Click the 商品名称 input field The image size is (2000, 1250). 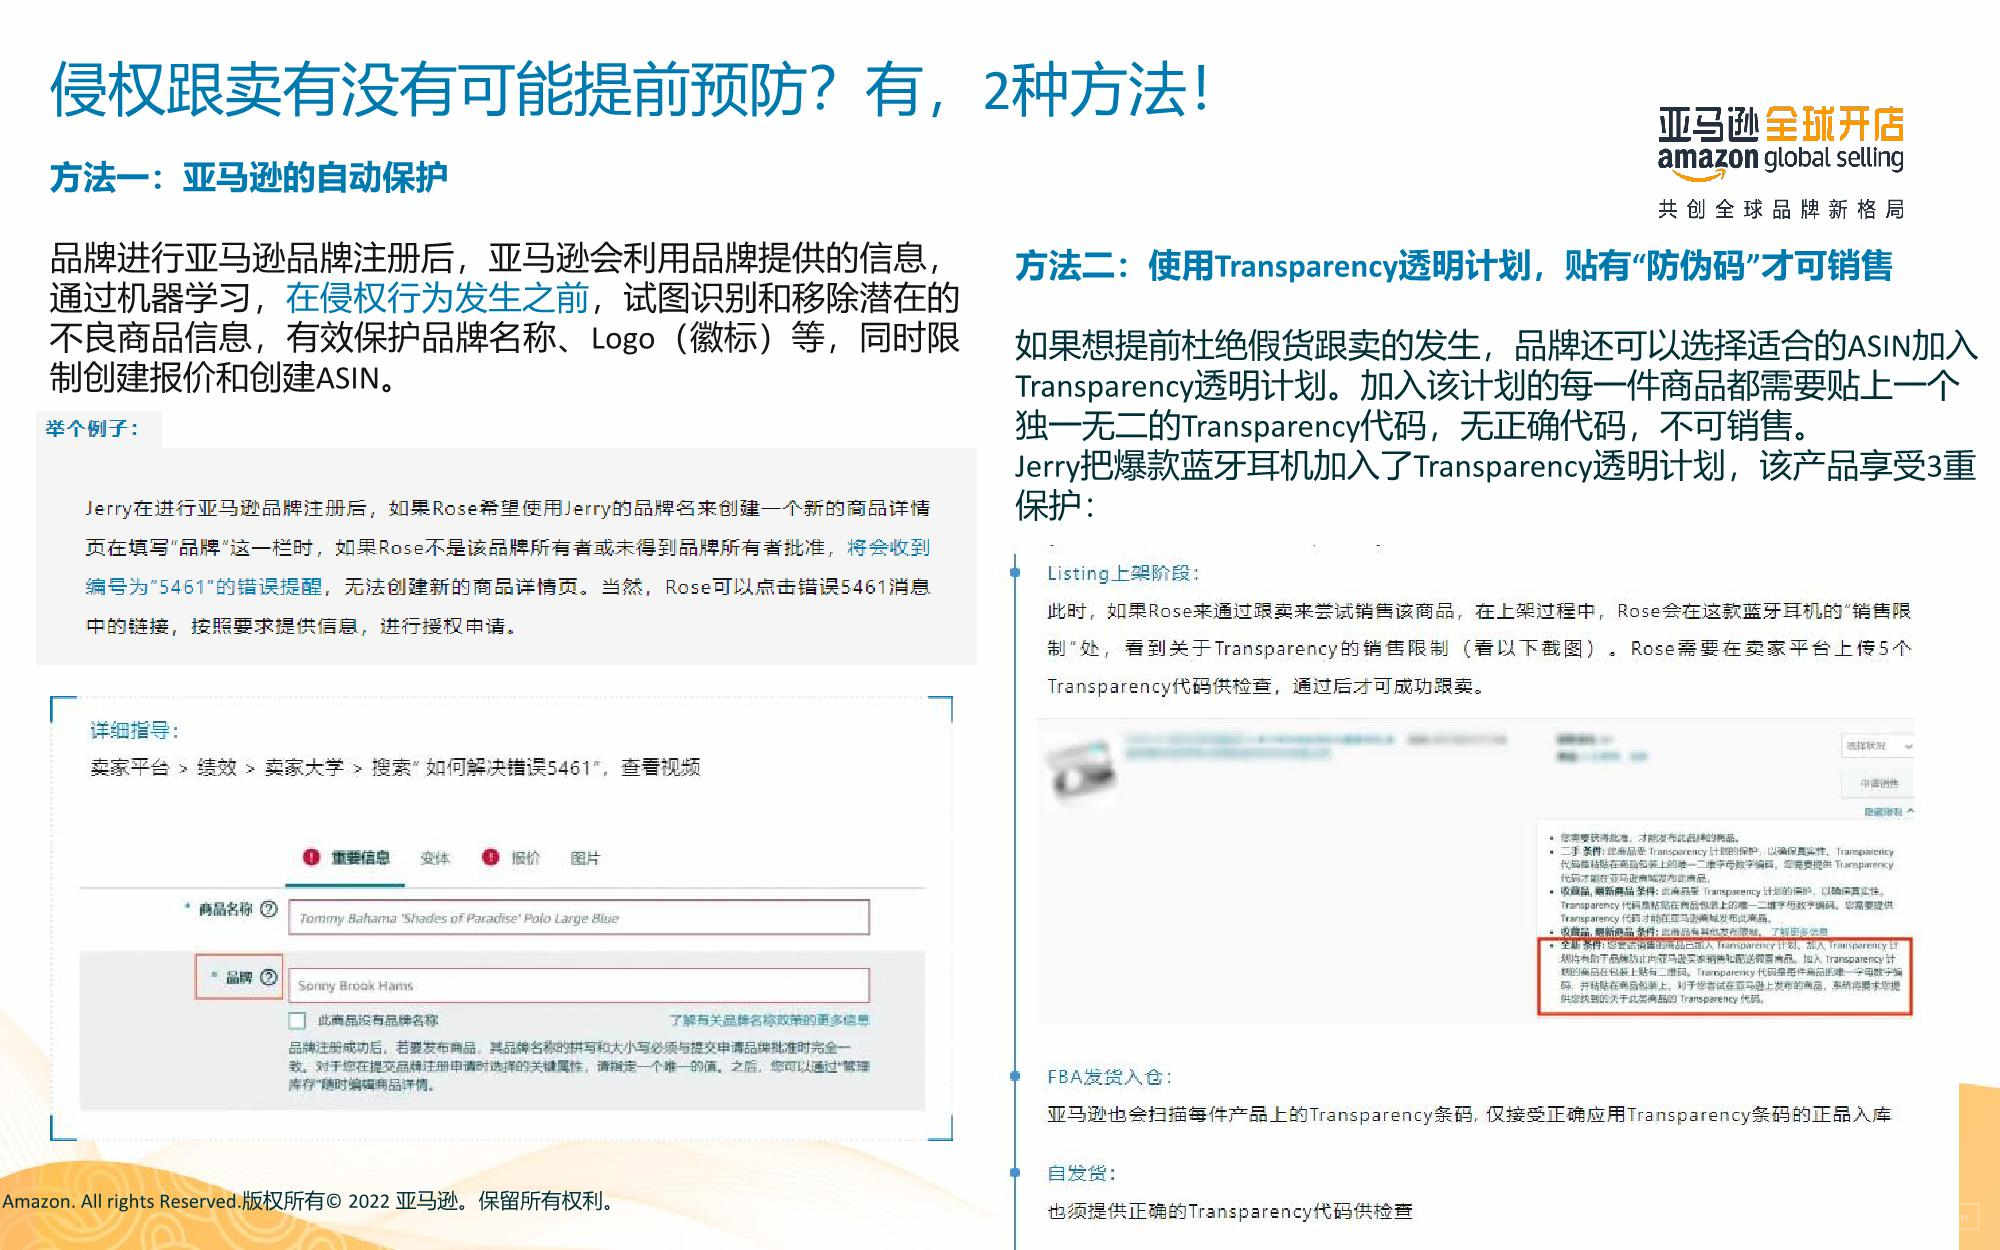pos(579,918)
